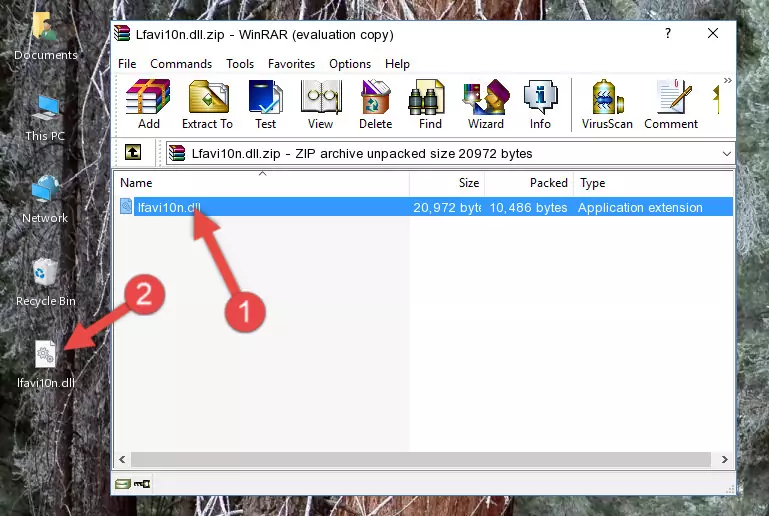Show more toolbar buttons via chevron

(x=727, y=80)
